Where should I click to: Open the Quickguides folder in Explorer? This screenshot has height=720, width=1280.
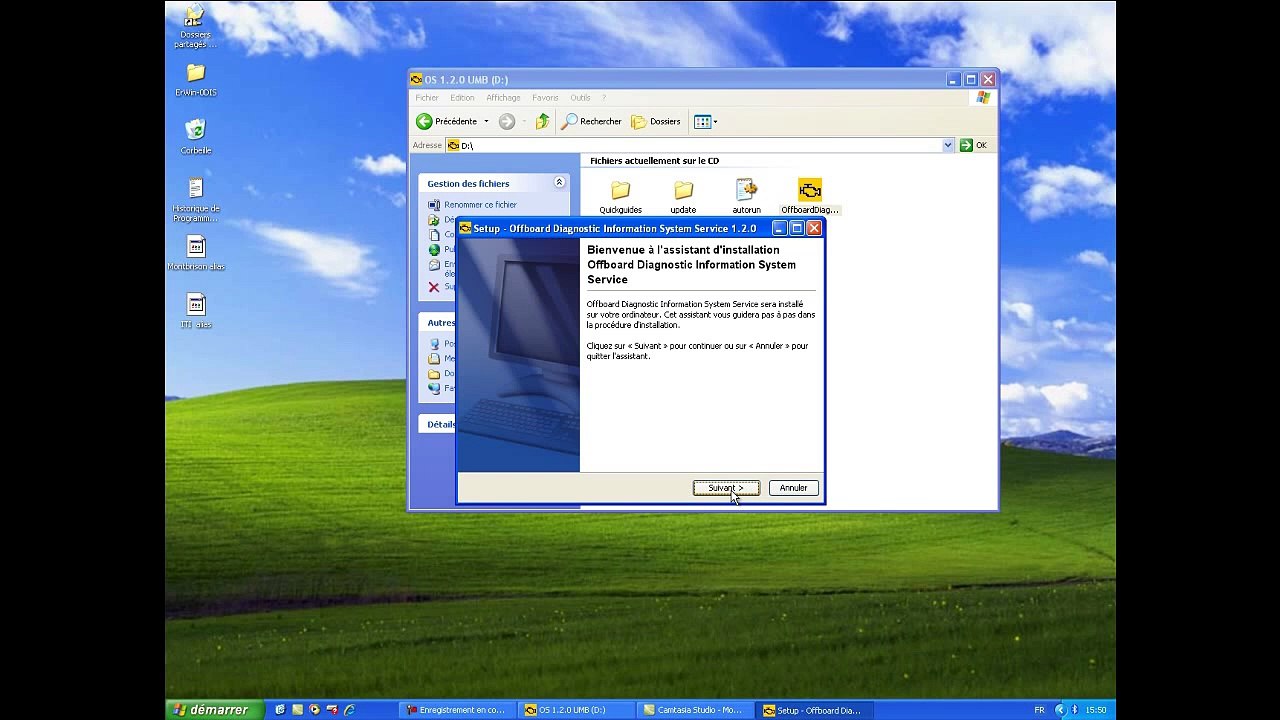620,197
